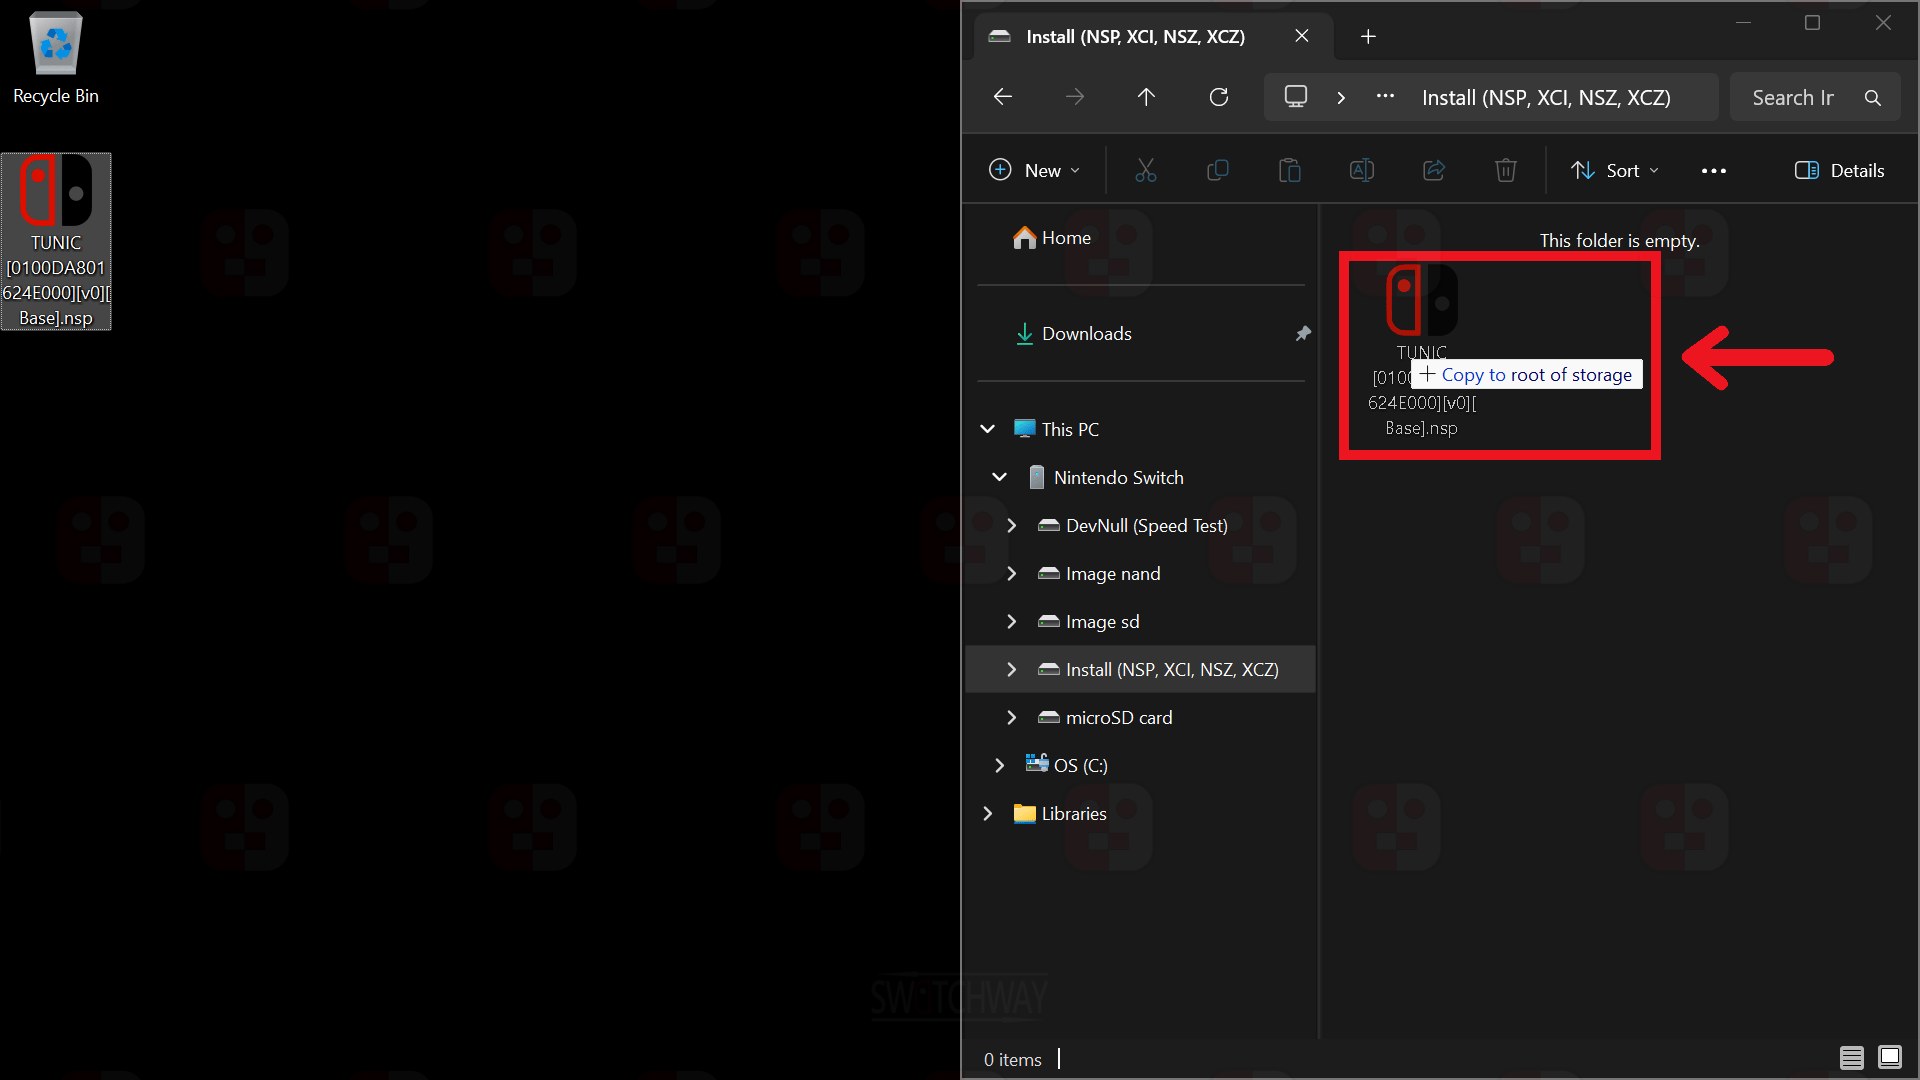Image resolution: width=1920 pixels, height=1080 pixels.
Task: Click the Rename icon in toolbar
Action: point(1361,171)
